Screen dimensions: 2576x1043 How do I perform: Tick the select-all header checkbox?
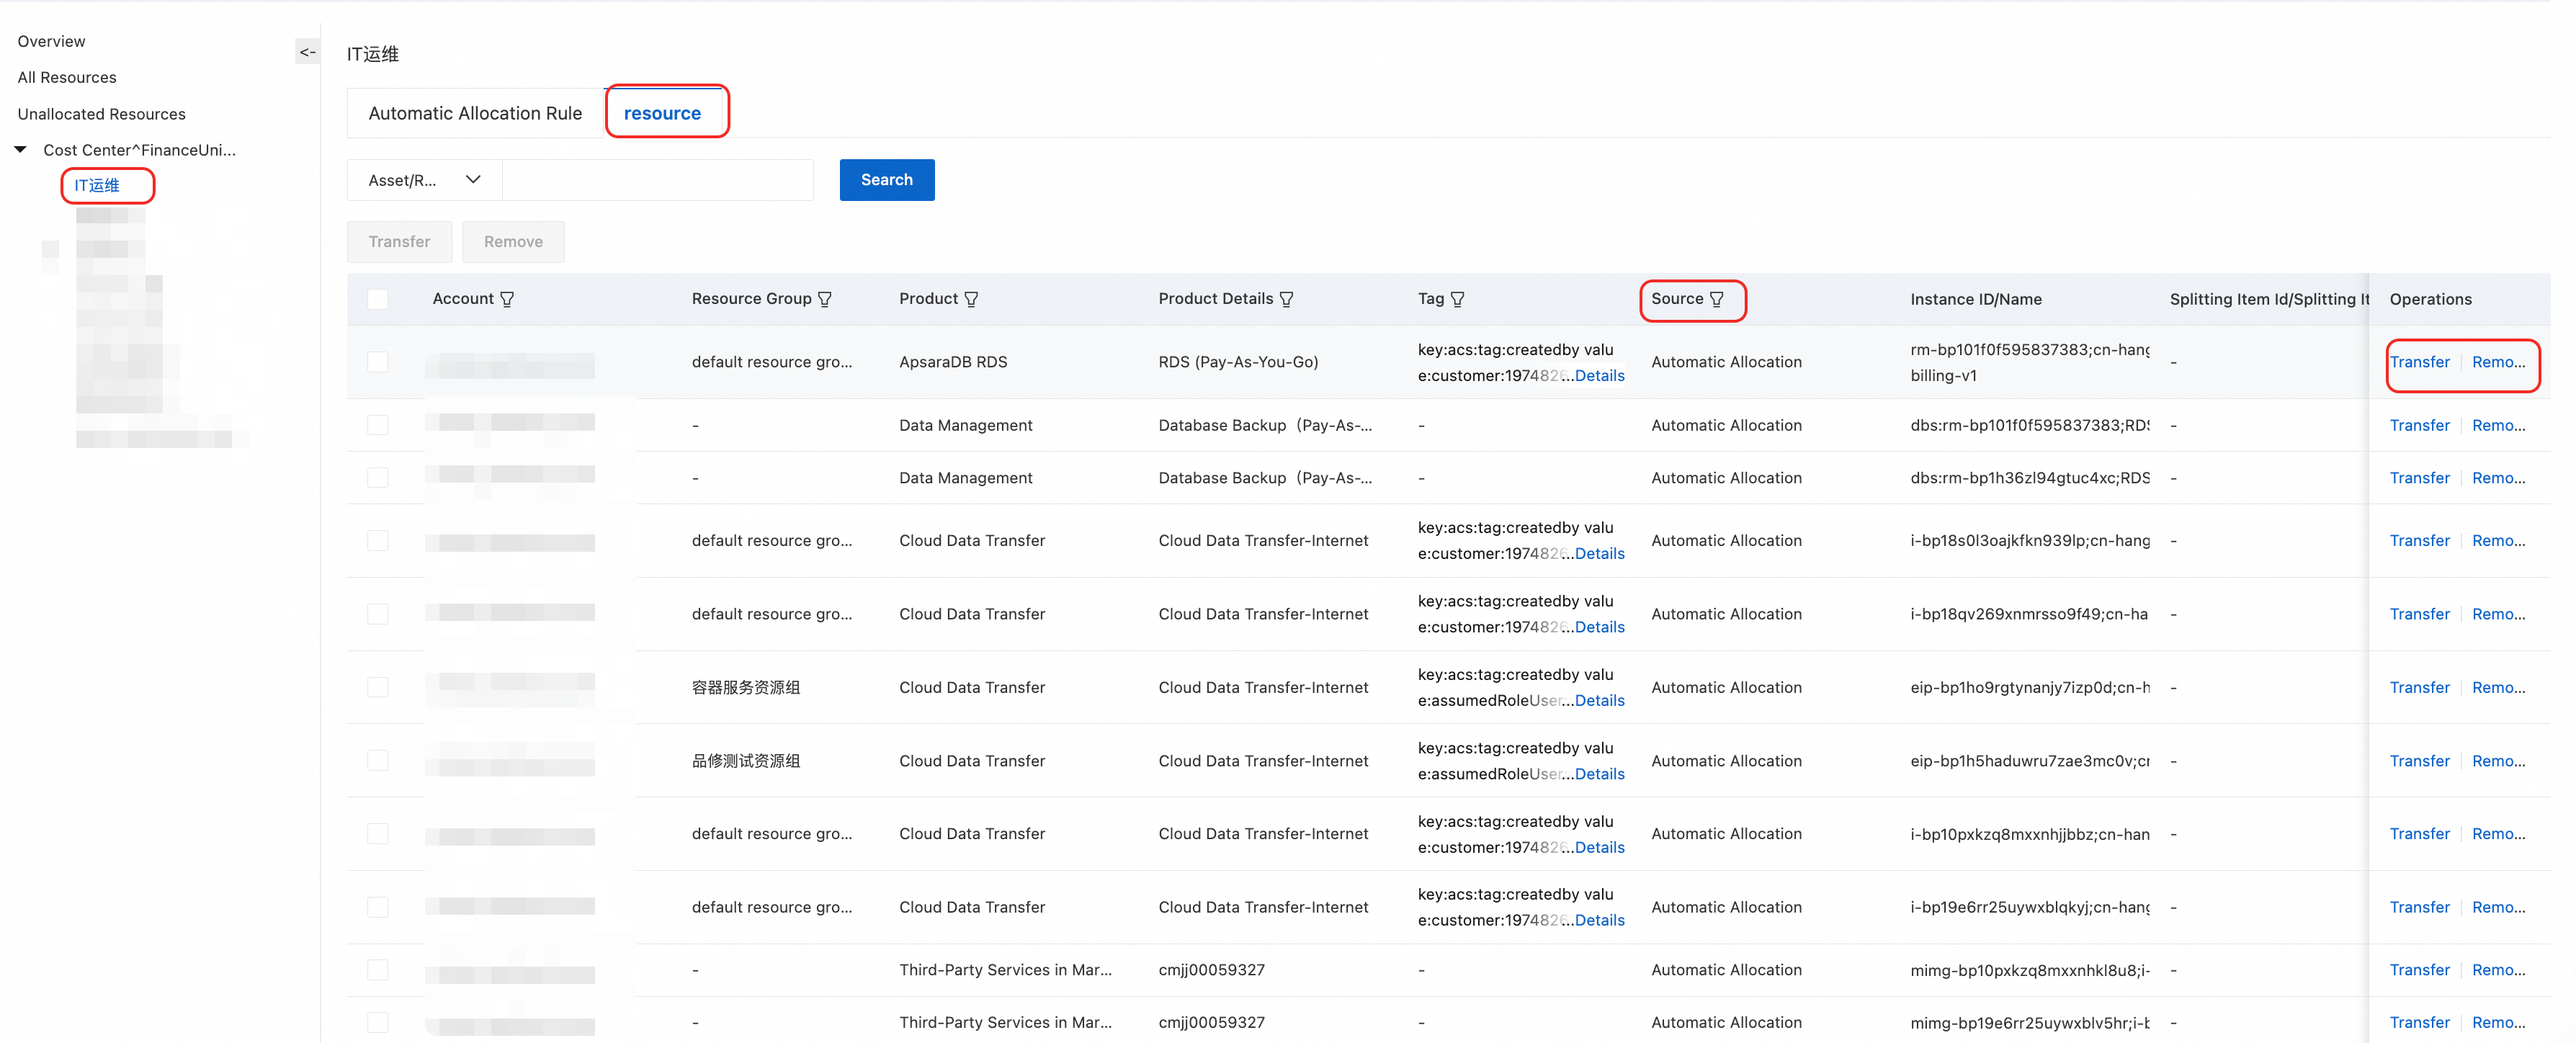click(x=378, y=299)
